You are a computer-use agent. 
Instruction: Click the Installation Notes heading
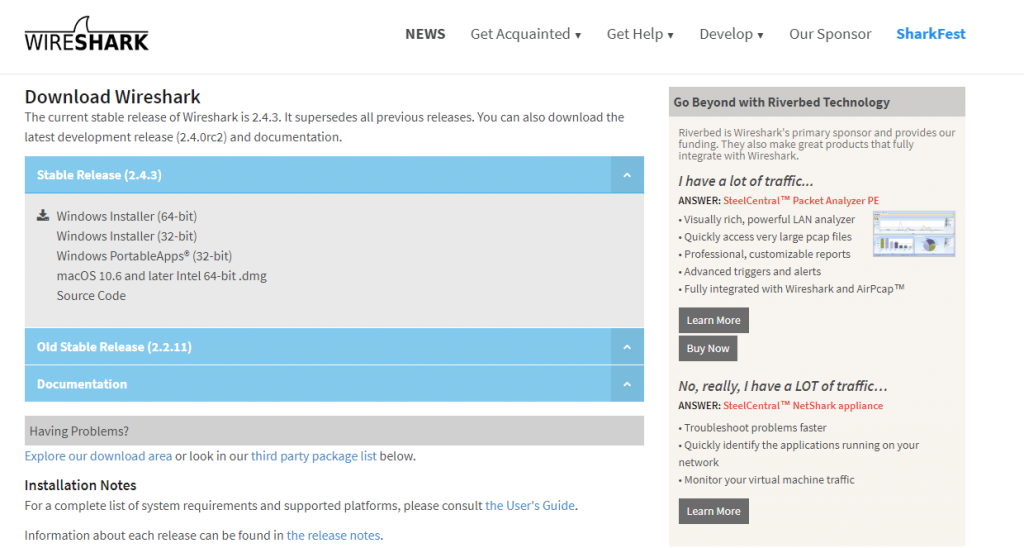coord(80,485)
